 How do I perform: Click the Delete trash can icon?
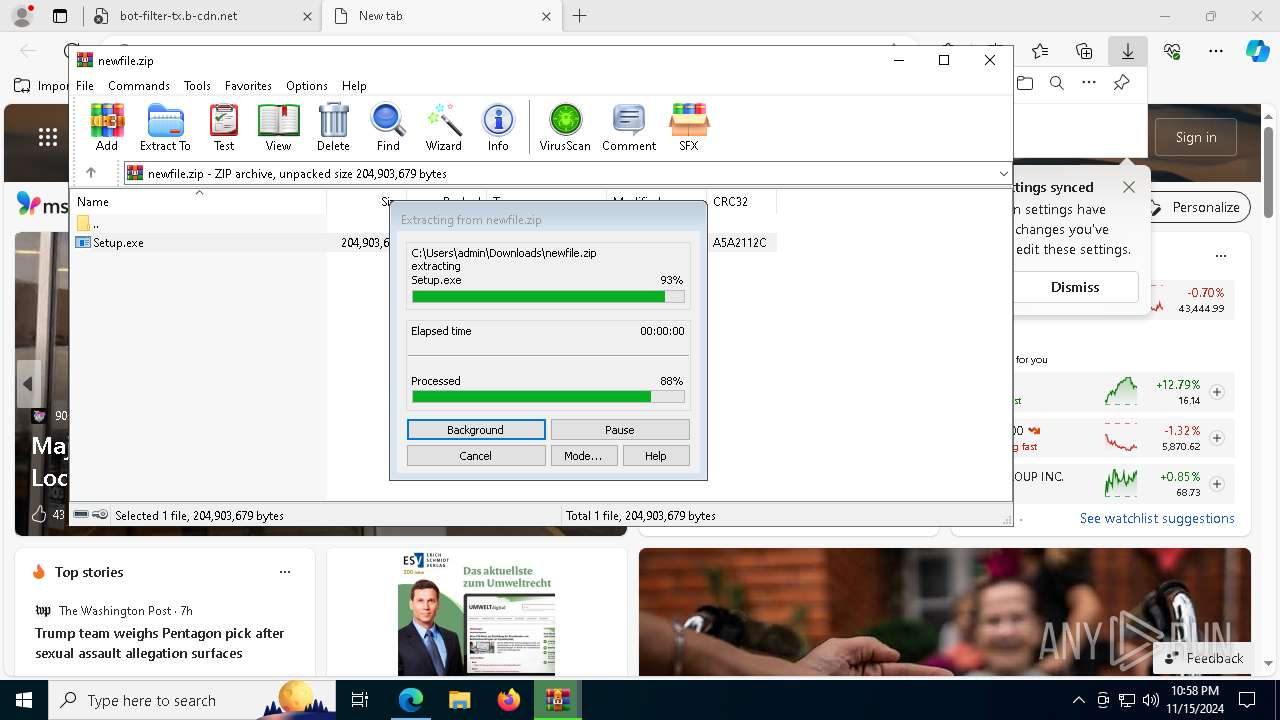[333, 127]
